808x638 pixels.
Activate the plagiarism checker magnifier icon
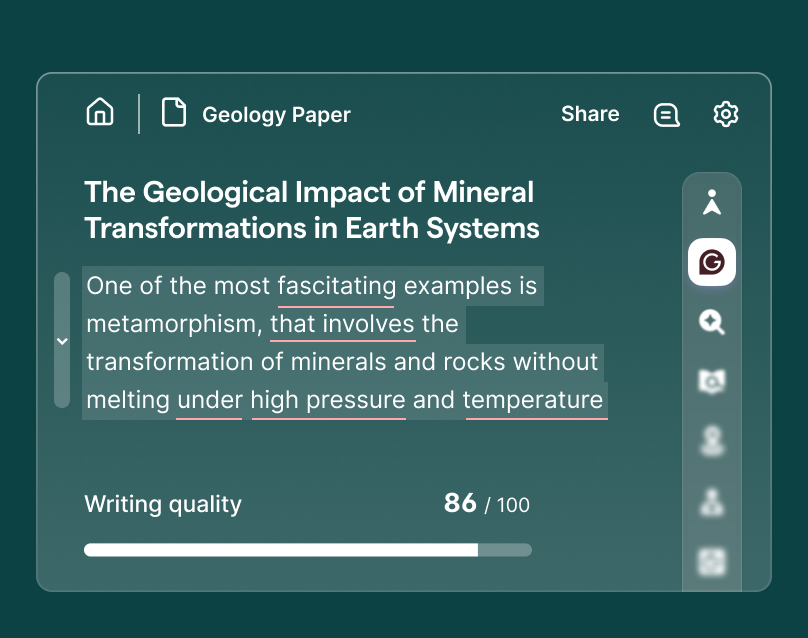click(x=712, y=322)
